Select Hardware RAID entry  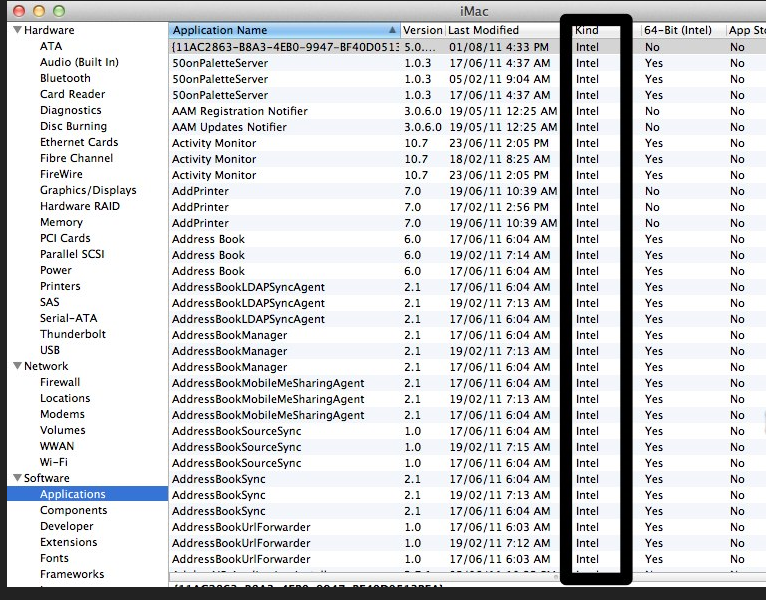(x=80, y=206)
